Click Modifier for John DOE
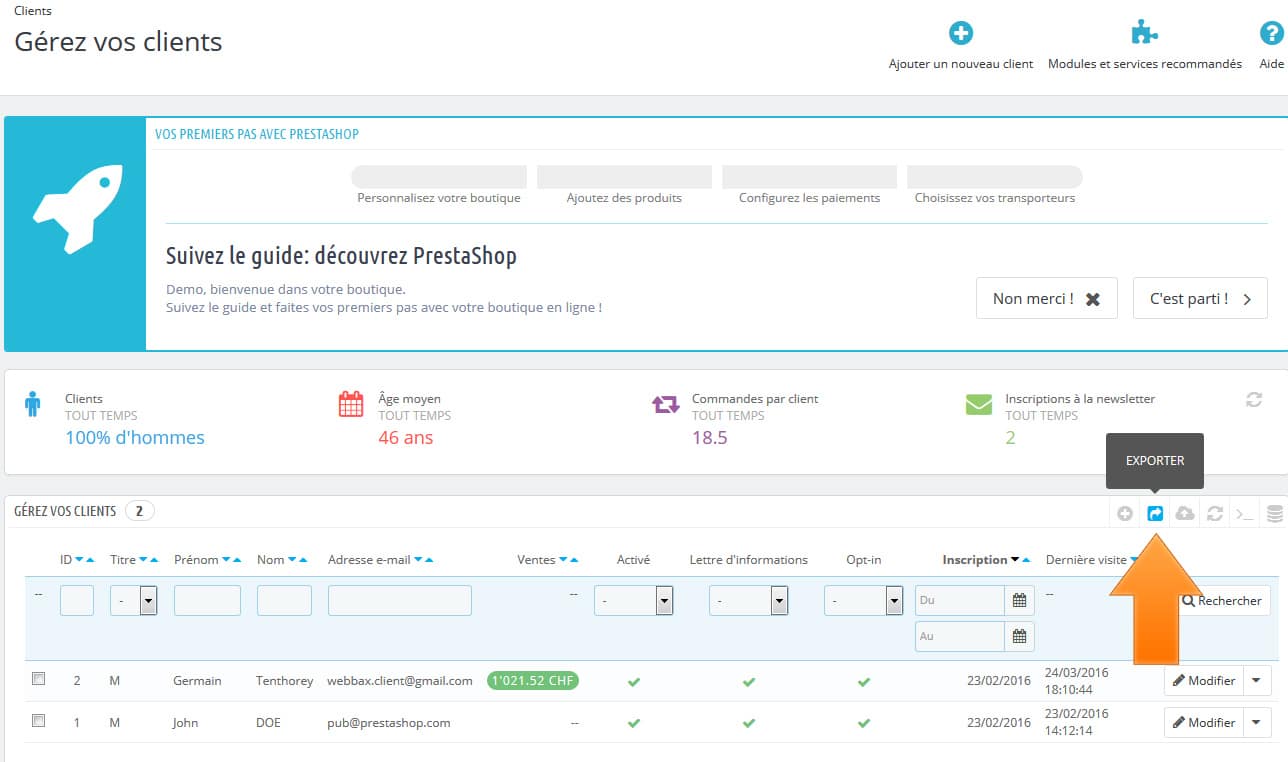This screenshot has height=762, width=1288. click(1204, 722)
